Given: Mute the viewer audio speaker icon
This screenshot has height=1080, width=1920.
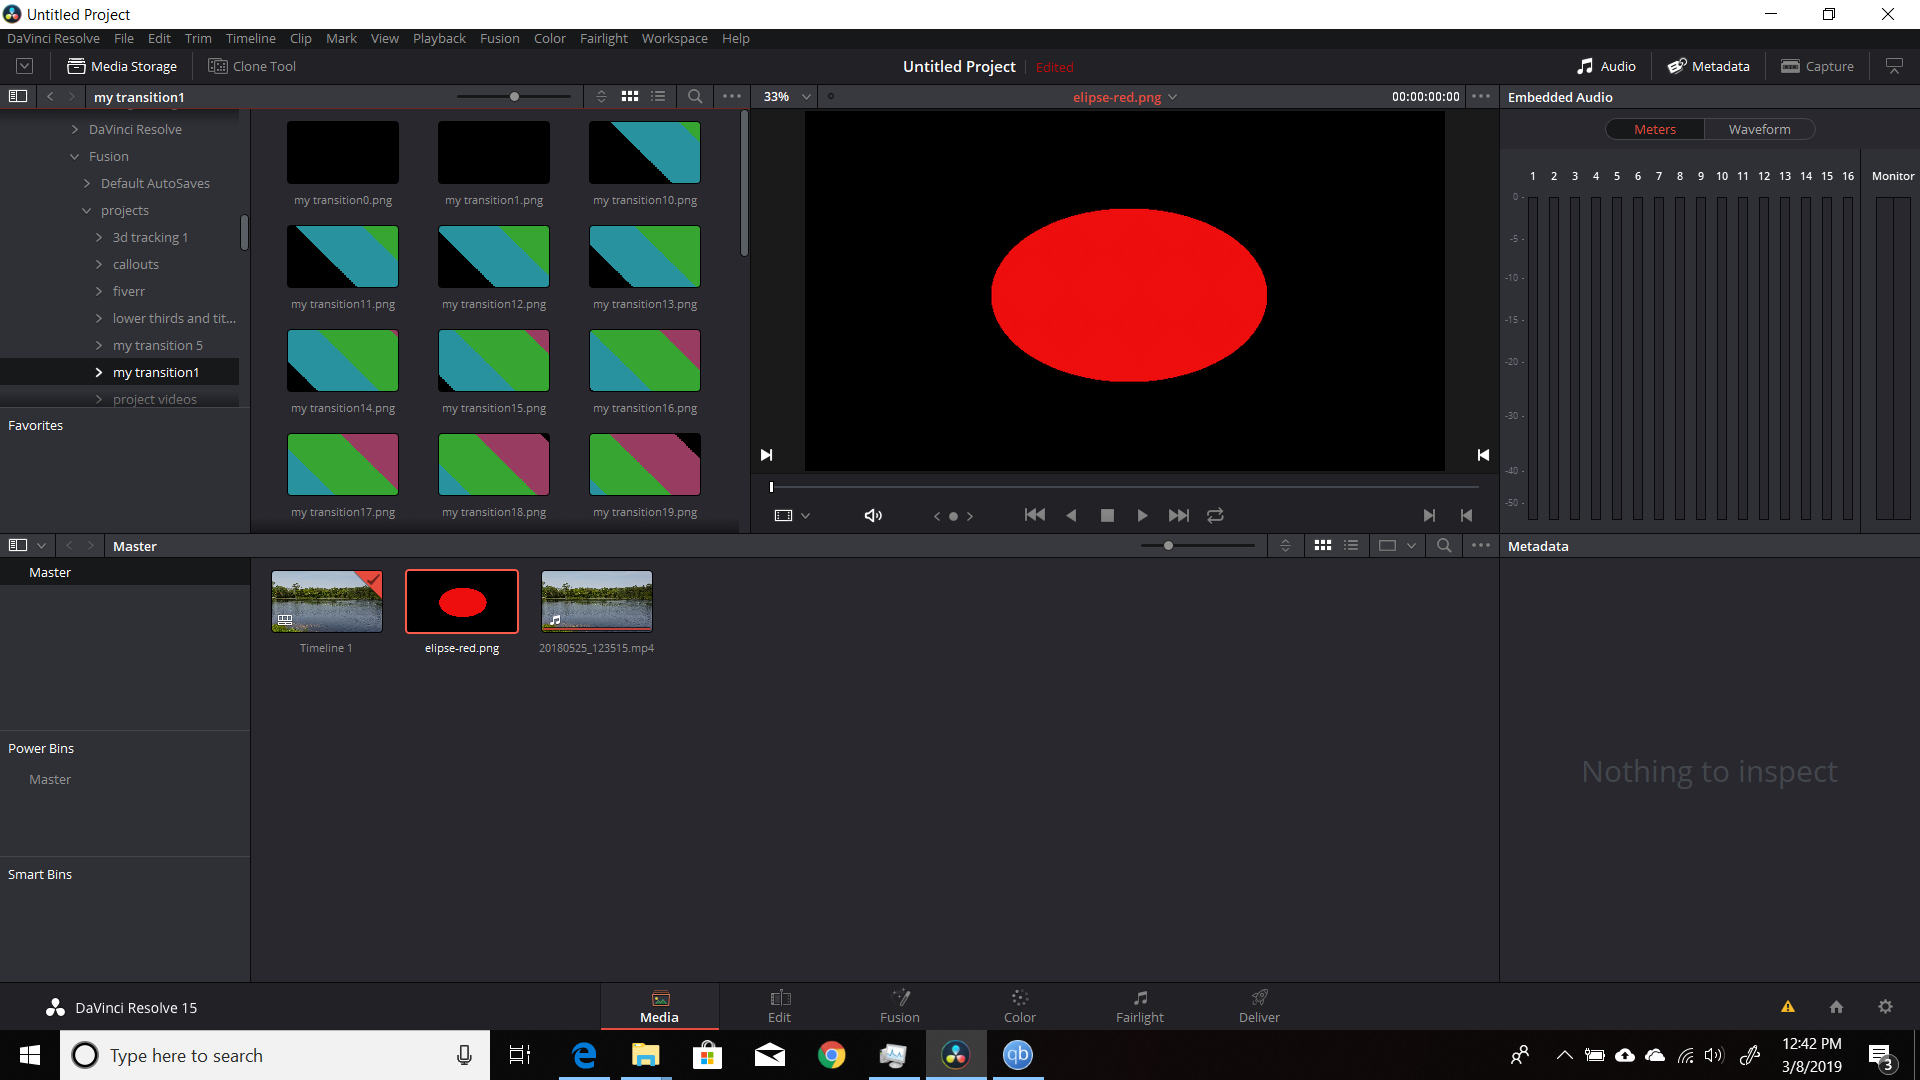Looking at the screenshot, I should point(873,516).
